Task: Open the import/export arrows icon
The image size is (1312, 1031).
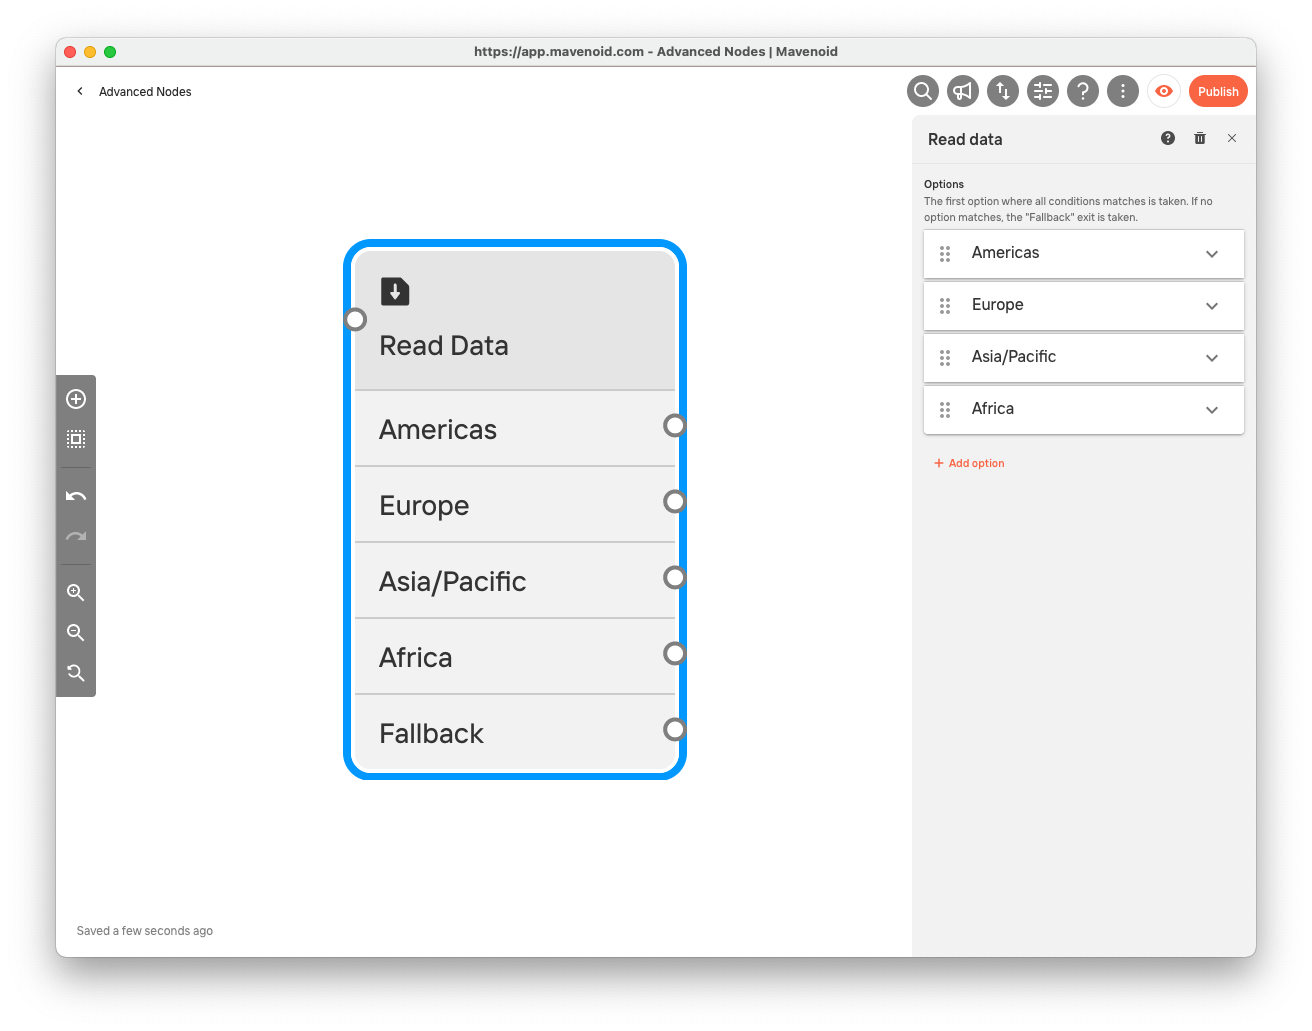Action: click(x=1003, y=91)
